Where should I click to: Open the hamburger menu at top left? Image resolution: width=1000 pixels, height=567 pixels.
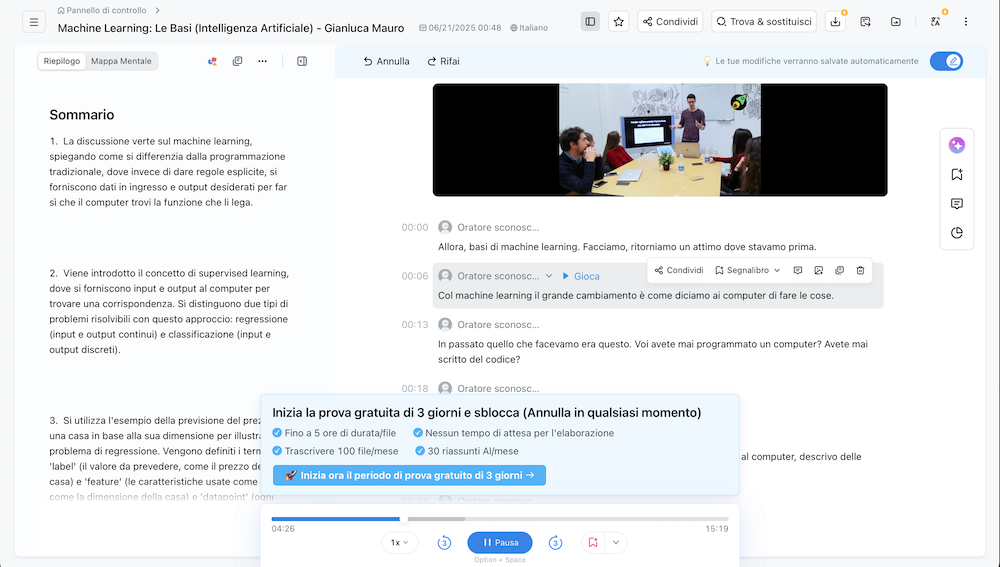pos(34,22)
